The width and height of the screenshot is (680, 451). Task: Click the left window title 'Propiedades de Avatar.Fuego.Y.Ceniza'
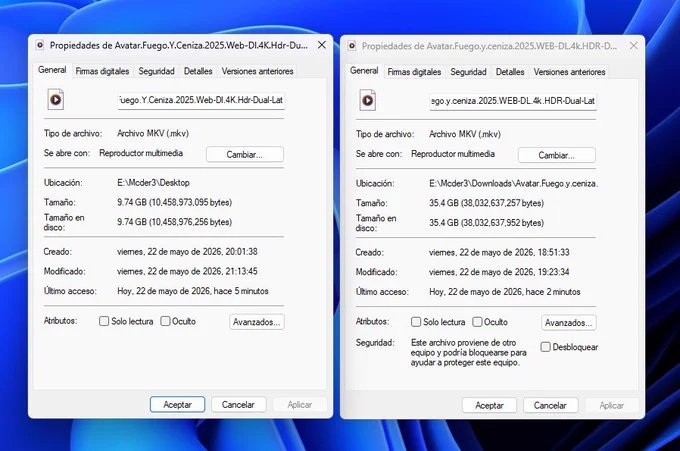(x=179, y=46)
